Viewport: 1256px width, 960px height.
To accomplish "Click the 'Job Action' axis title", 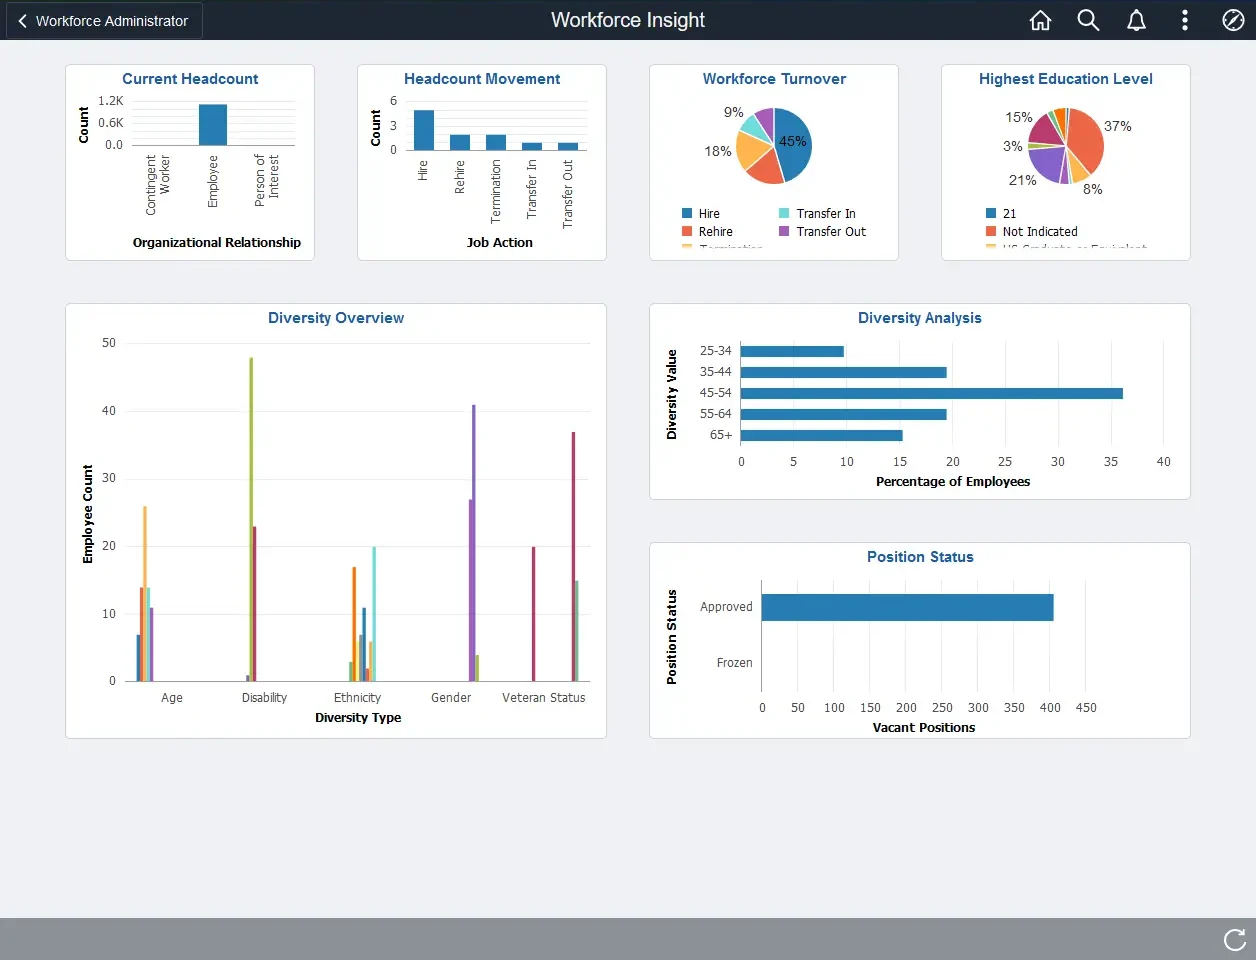I will pos(500,243).
